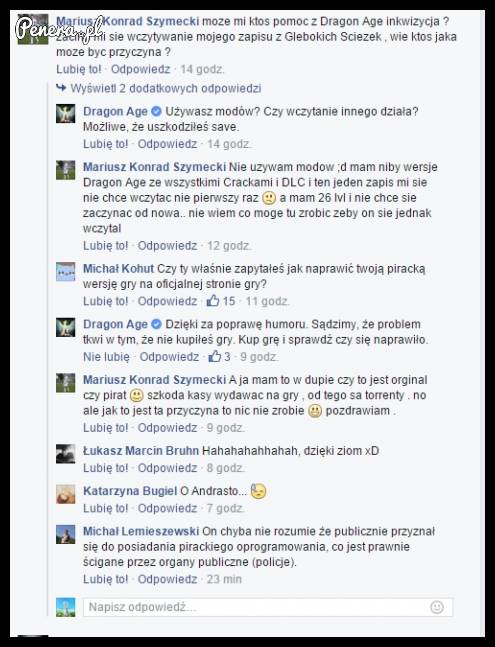Click Dragon Age verified badge in first reply
This screenshot has width=495, height=647.
tap(156, 111)
